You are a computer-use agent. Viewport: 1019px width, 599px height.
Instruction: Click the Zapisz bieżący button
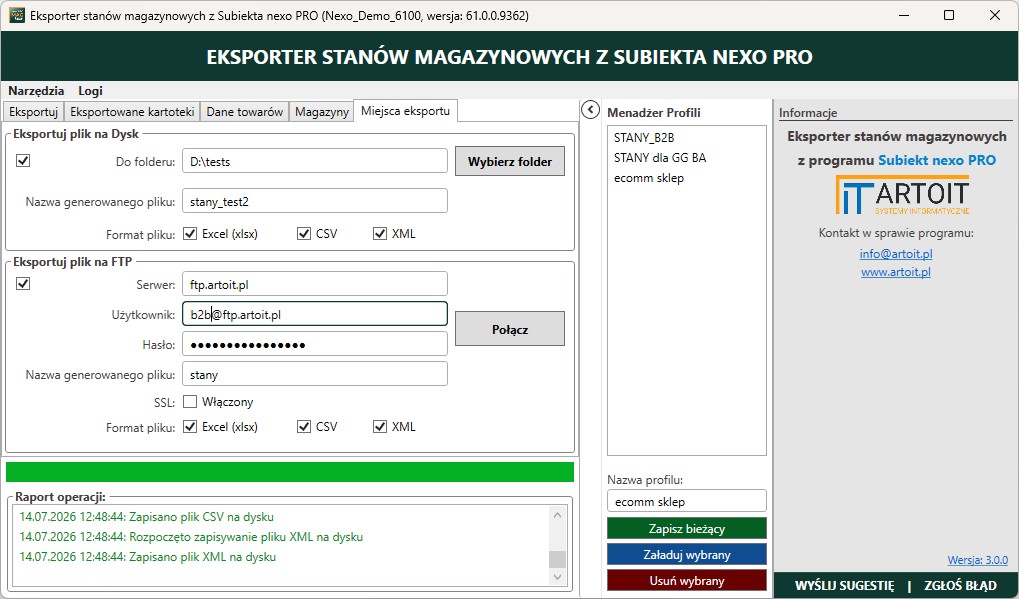coord(687,528)
